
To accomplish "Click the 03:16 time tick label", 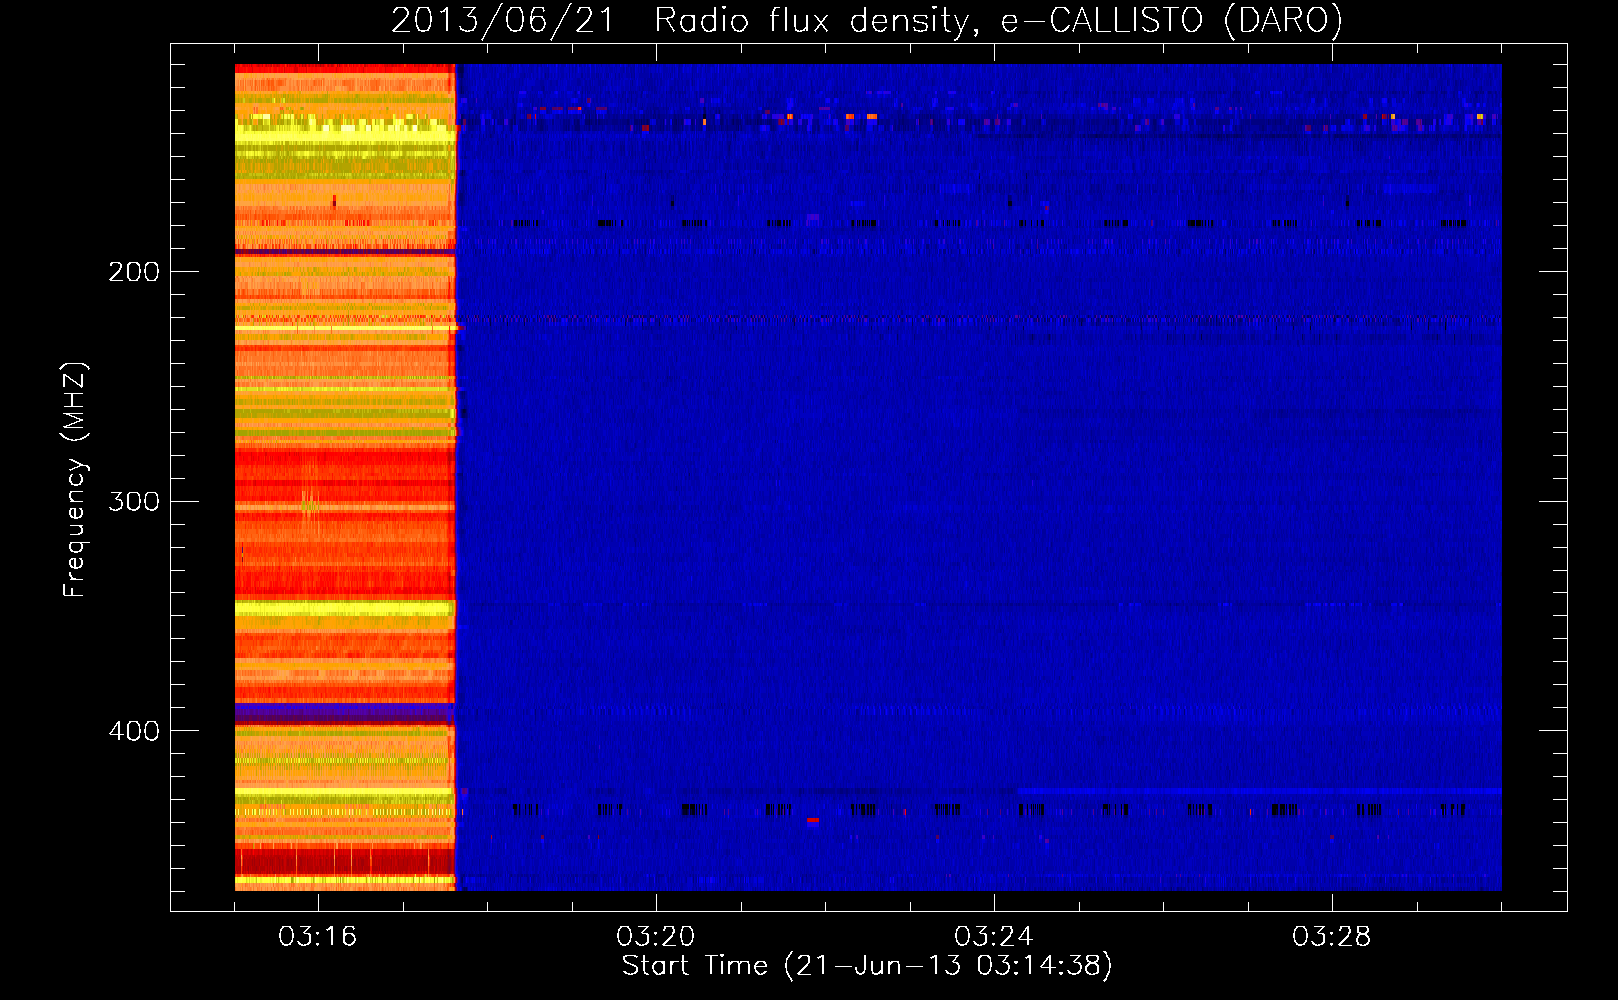I will [x=318, y=937].
